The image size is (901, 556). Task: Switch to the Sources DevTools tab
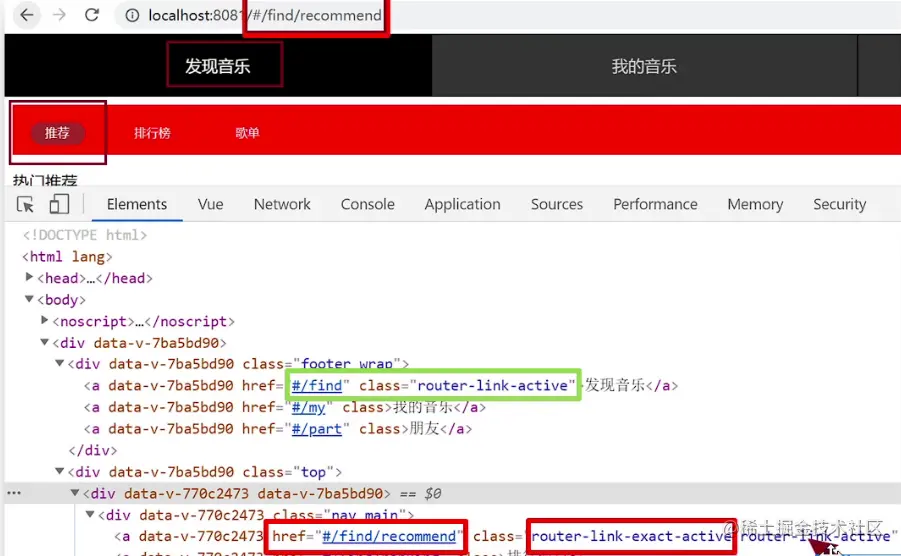tap(557, 204)
